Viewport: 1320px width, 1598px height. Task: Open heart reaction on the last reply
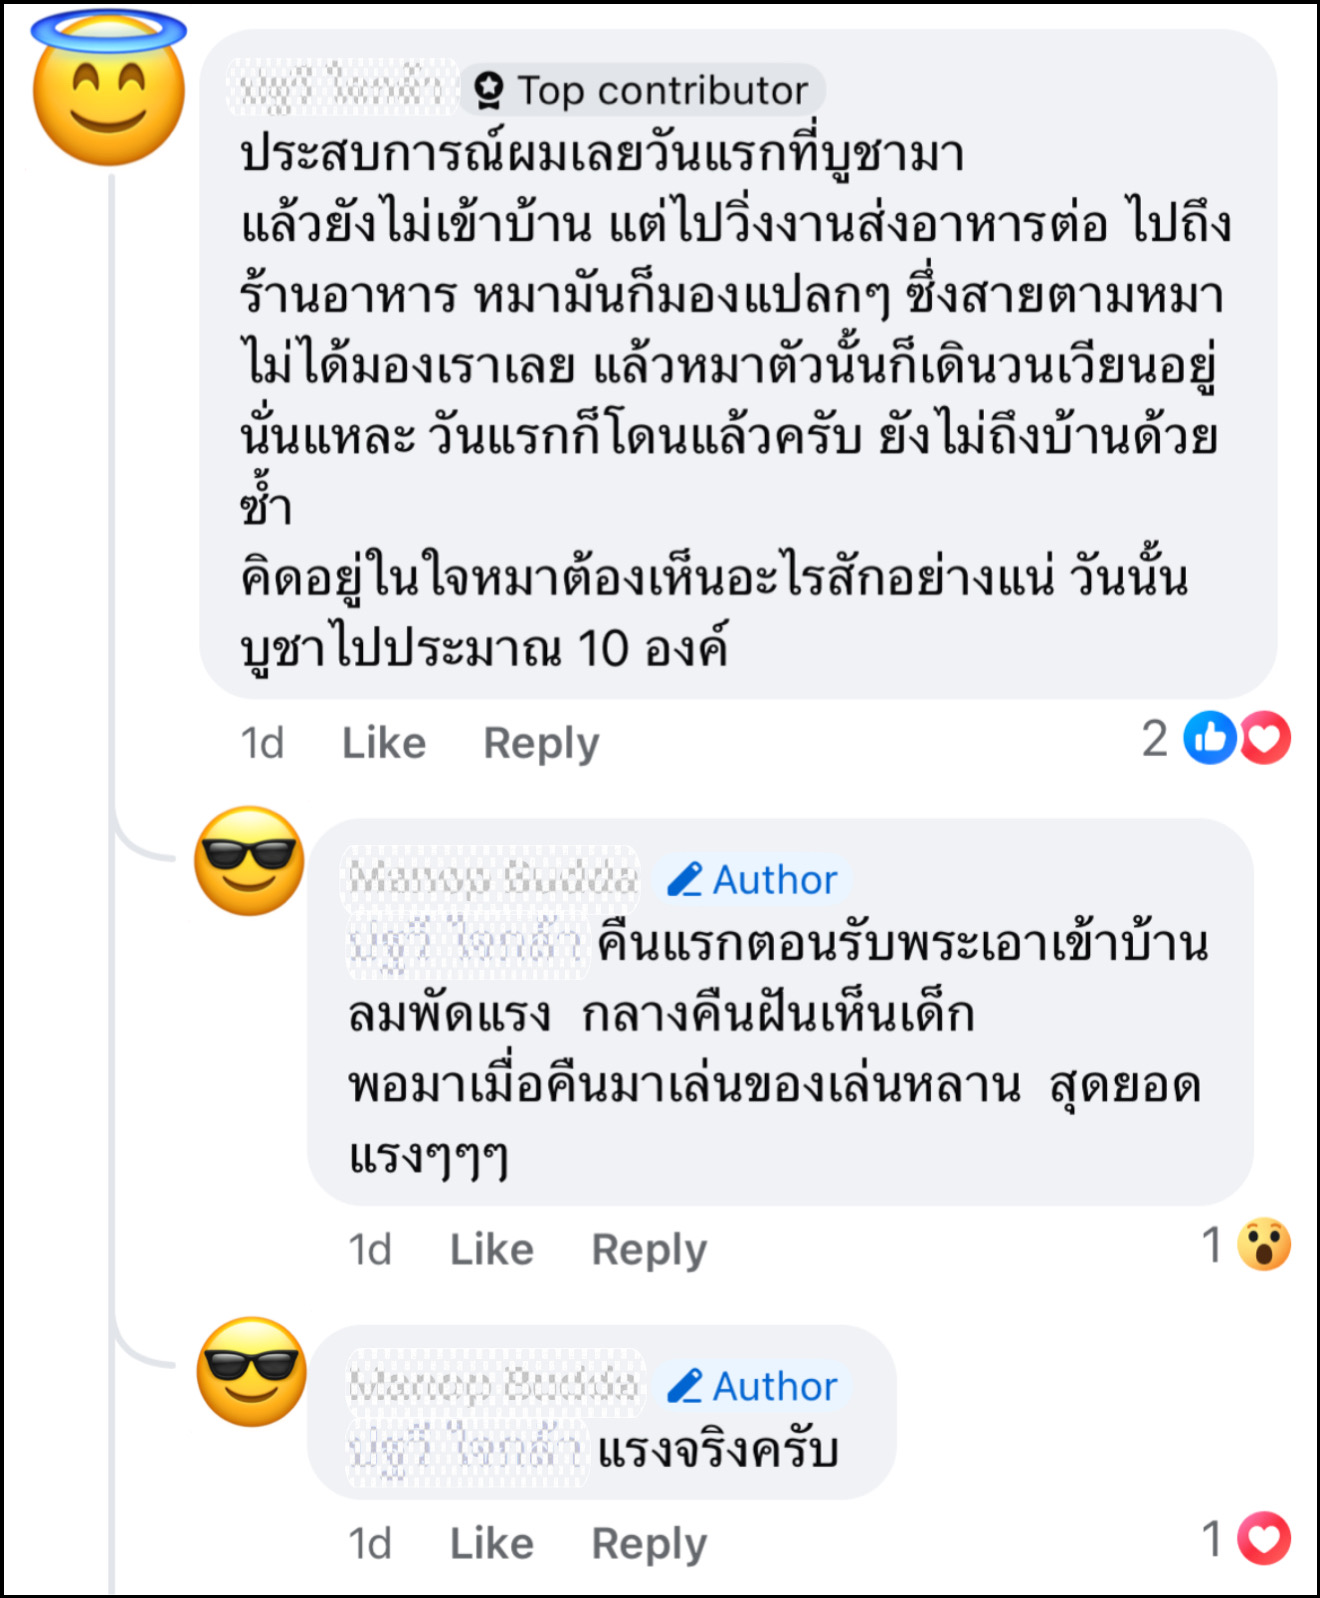click(1264, 1538)
